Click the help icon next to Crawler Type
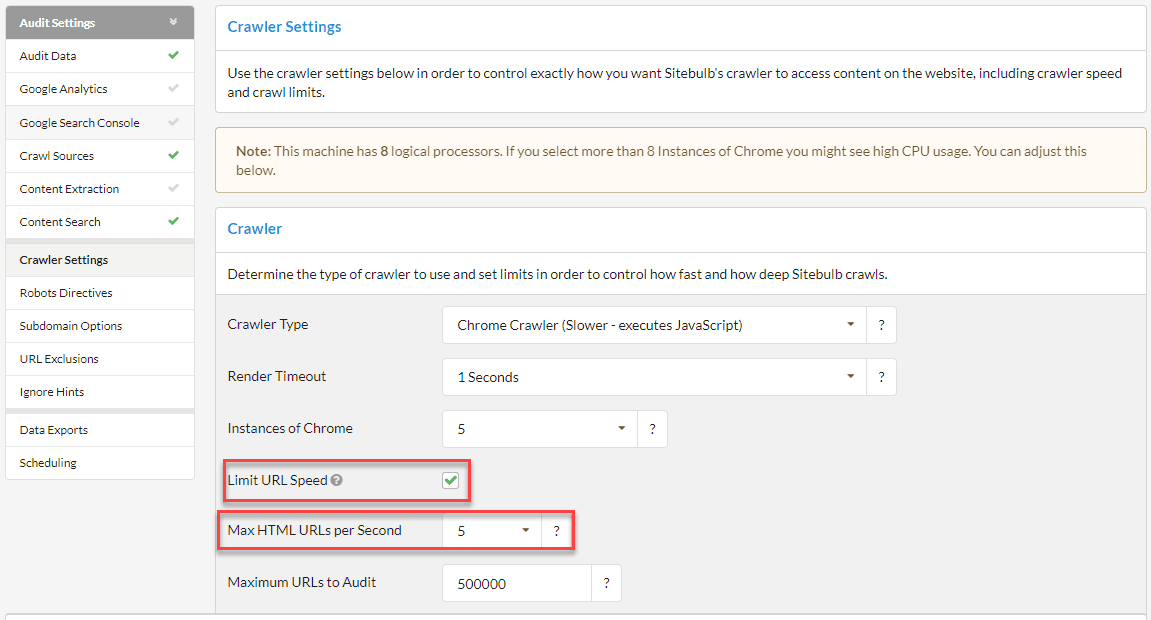The image size is (1151, 620). 881,325
